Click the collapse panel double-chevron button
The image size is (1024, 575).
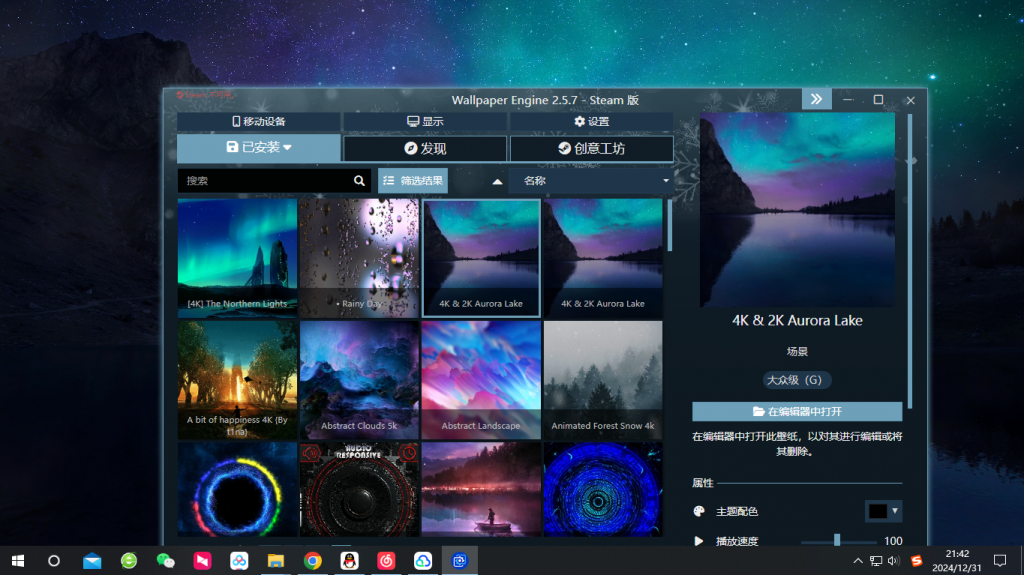816,99
